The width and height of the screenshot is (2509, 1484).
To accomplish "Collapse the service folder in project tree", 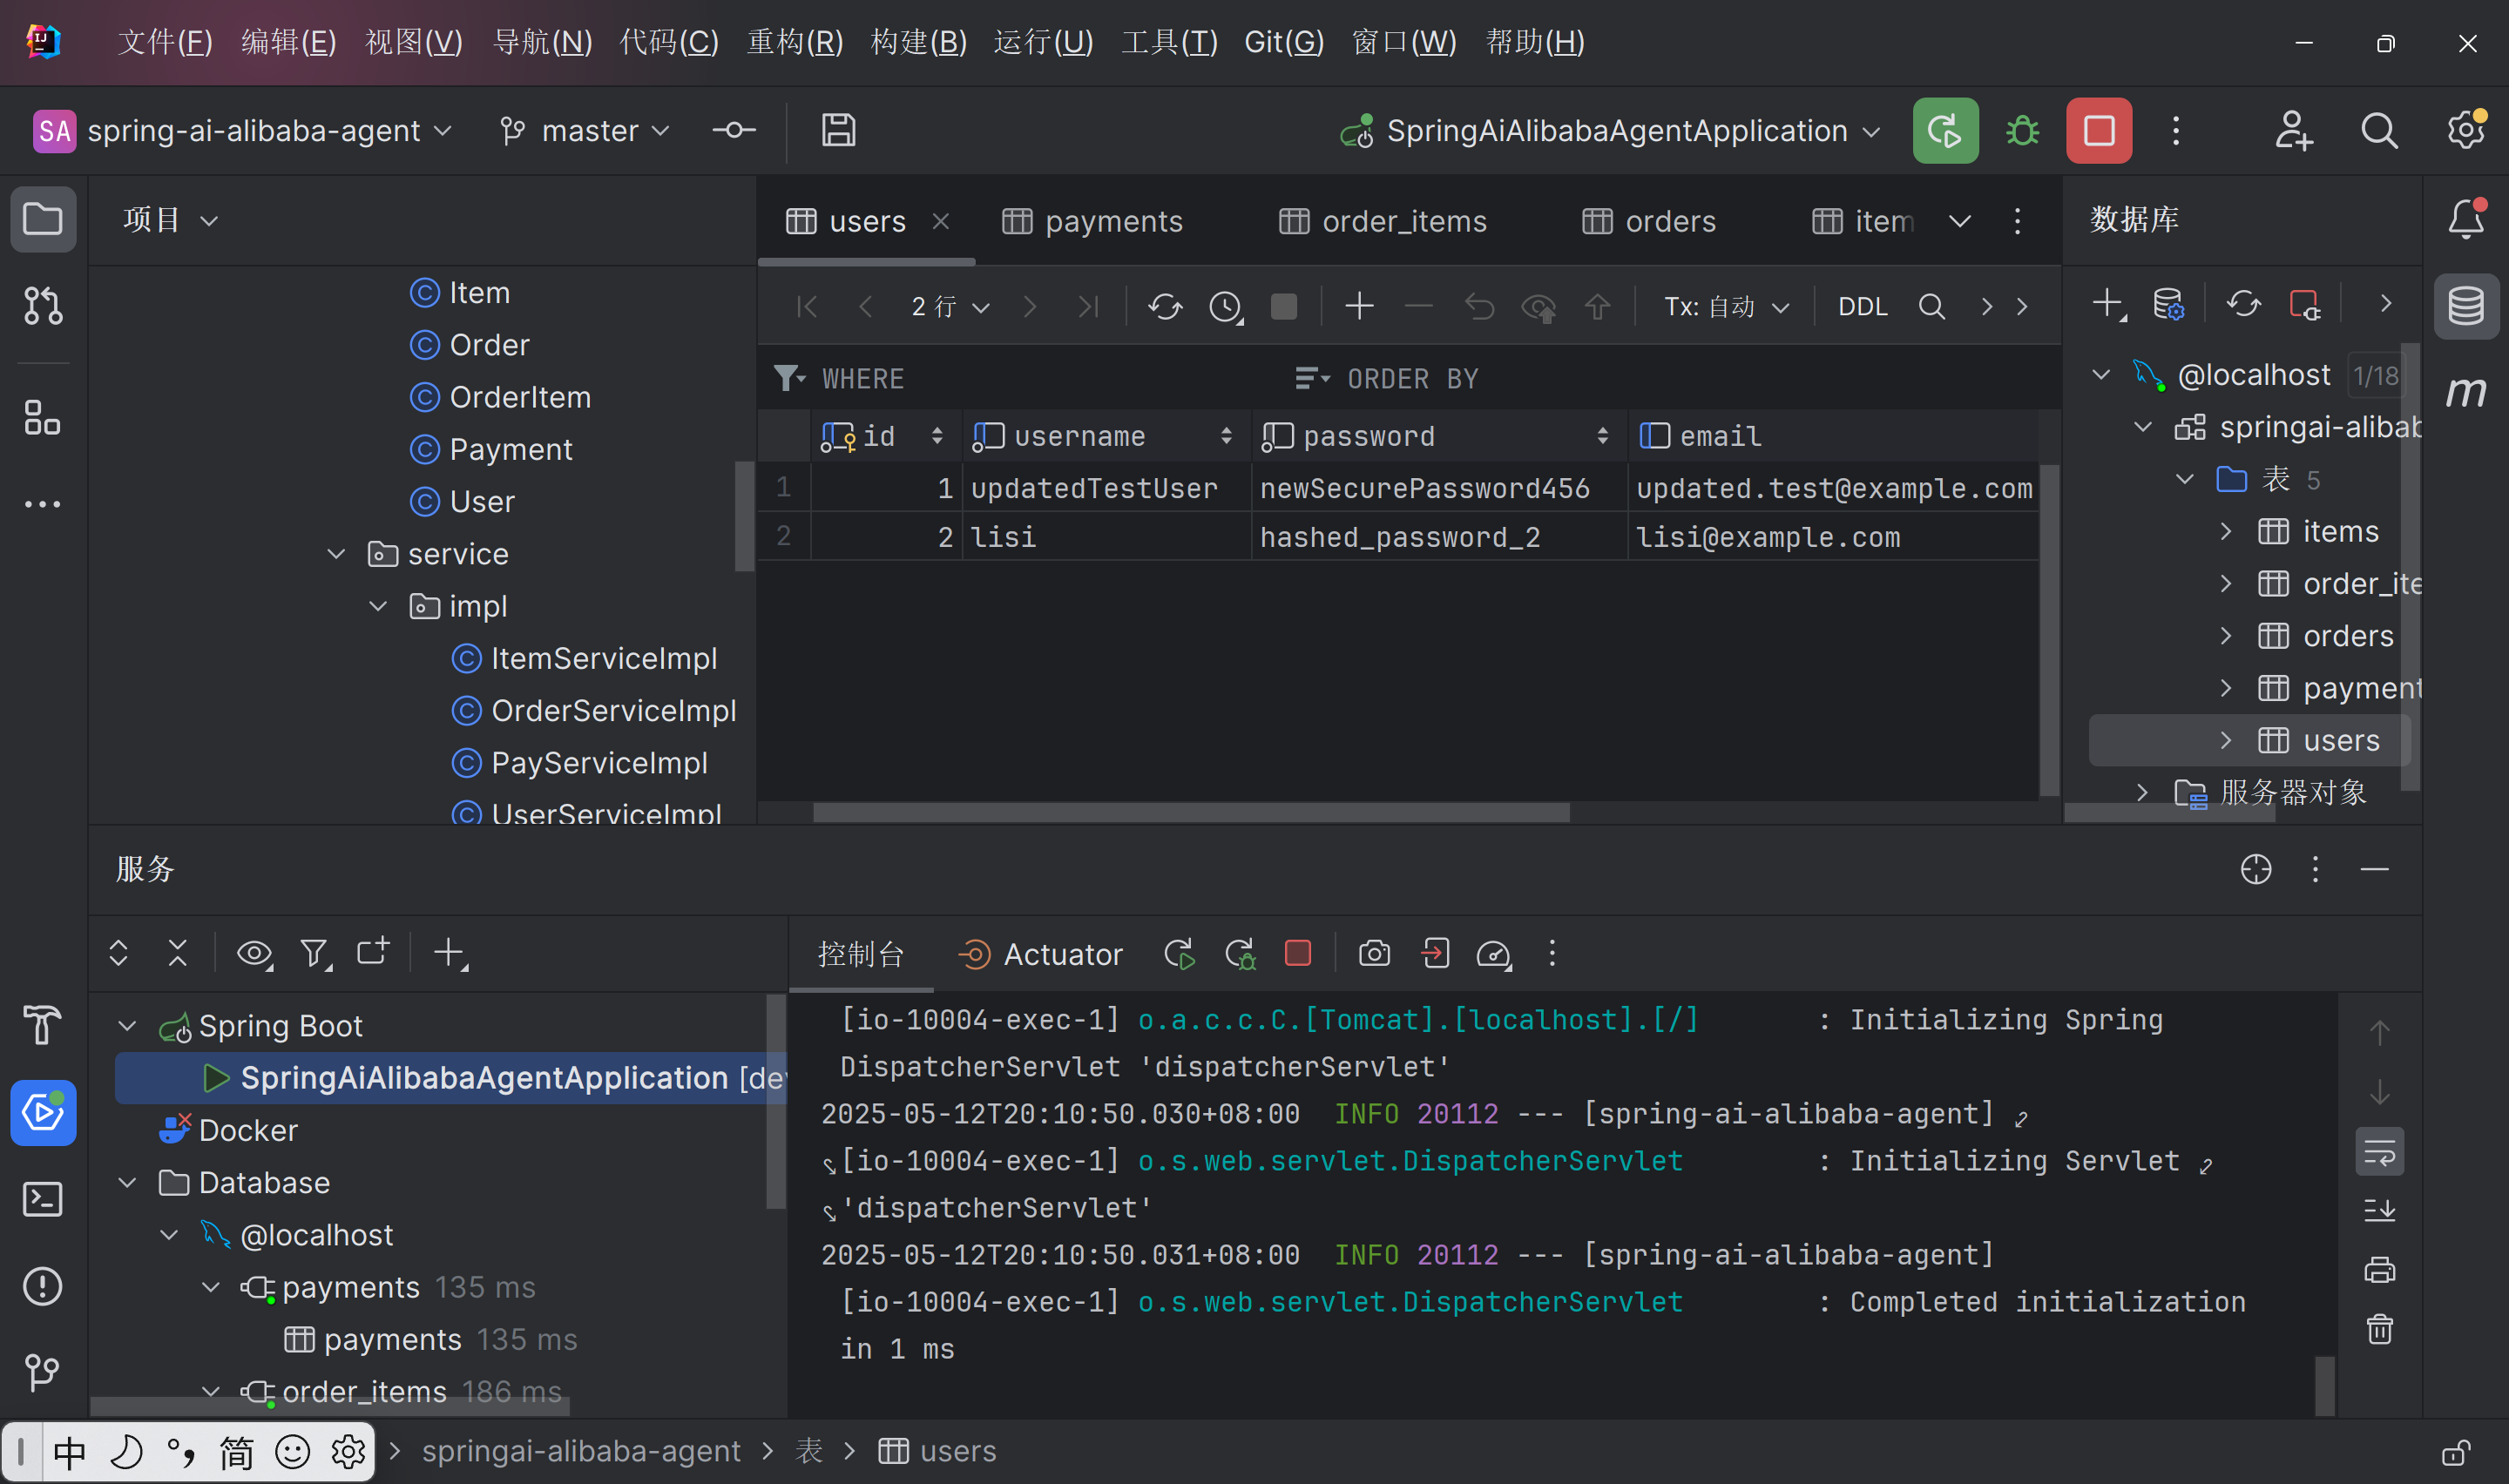I will point(337,554).
